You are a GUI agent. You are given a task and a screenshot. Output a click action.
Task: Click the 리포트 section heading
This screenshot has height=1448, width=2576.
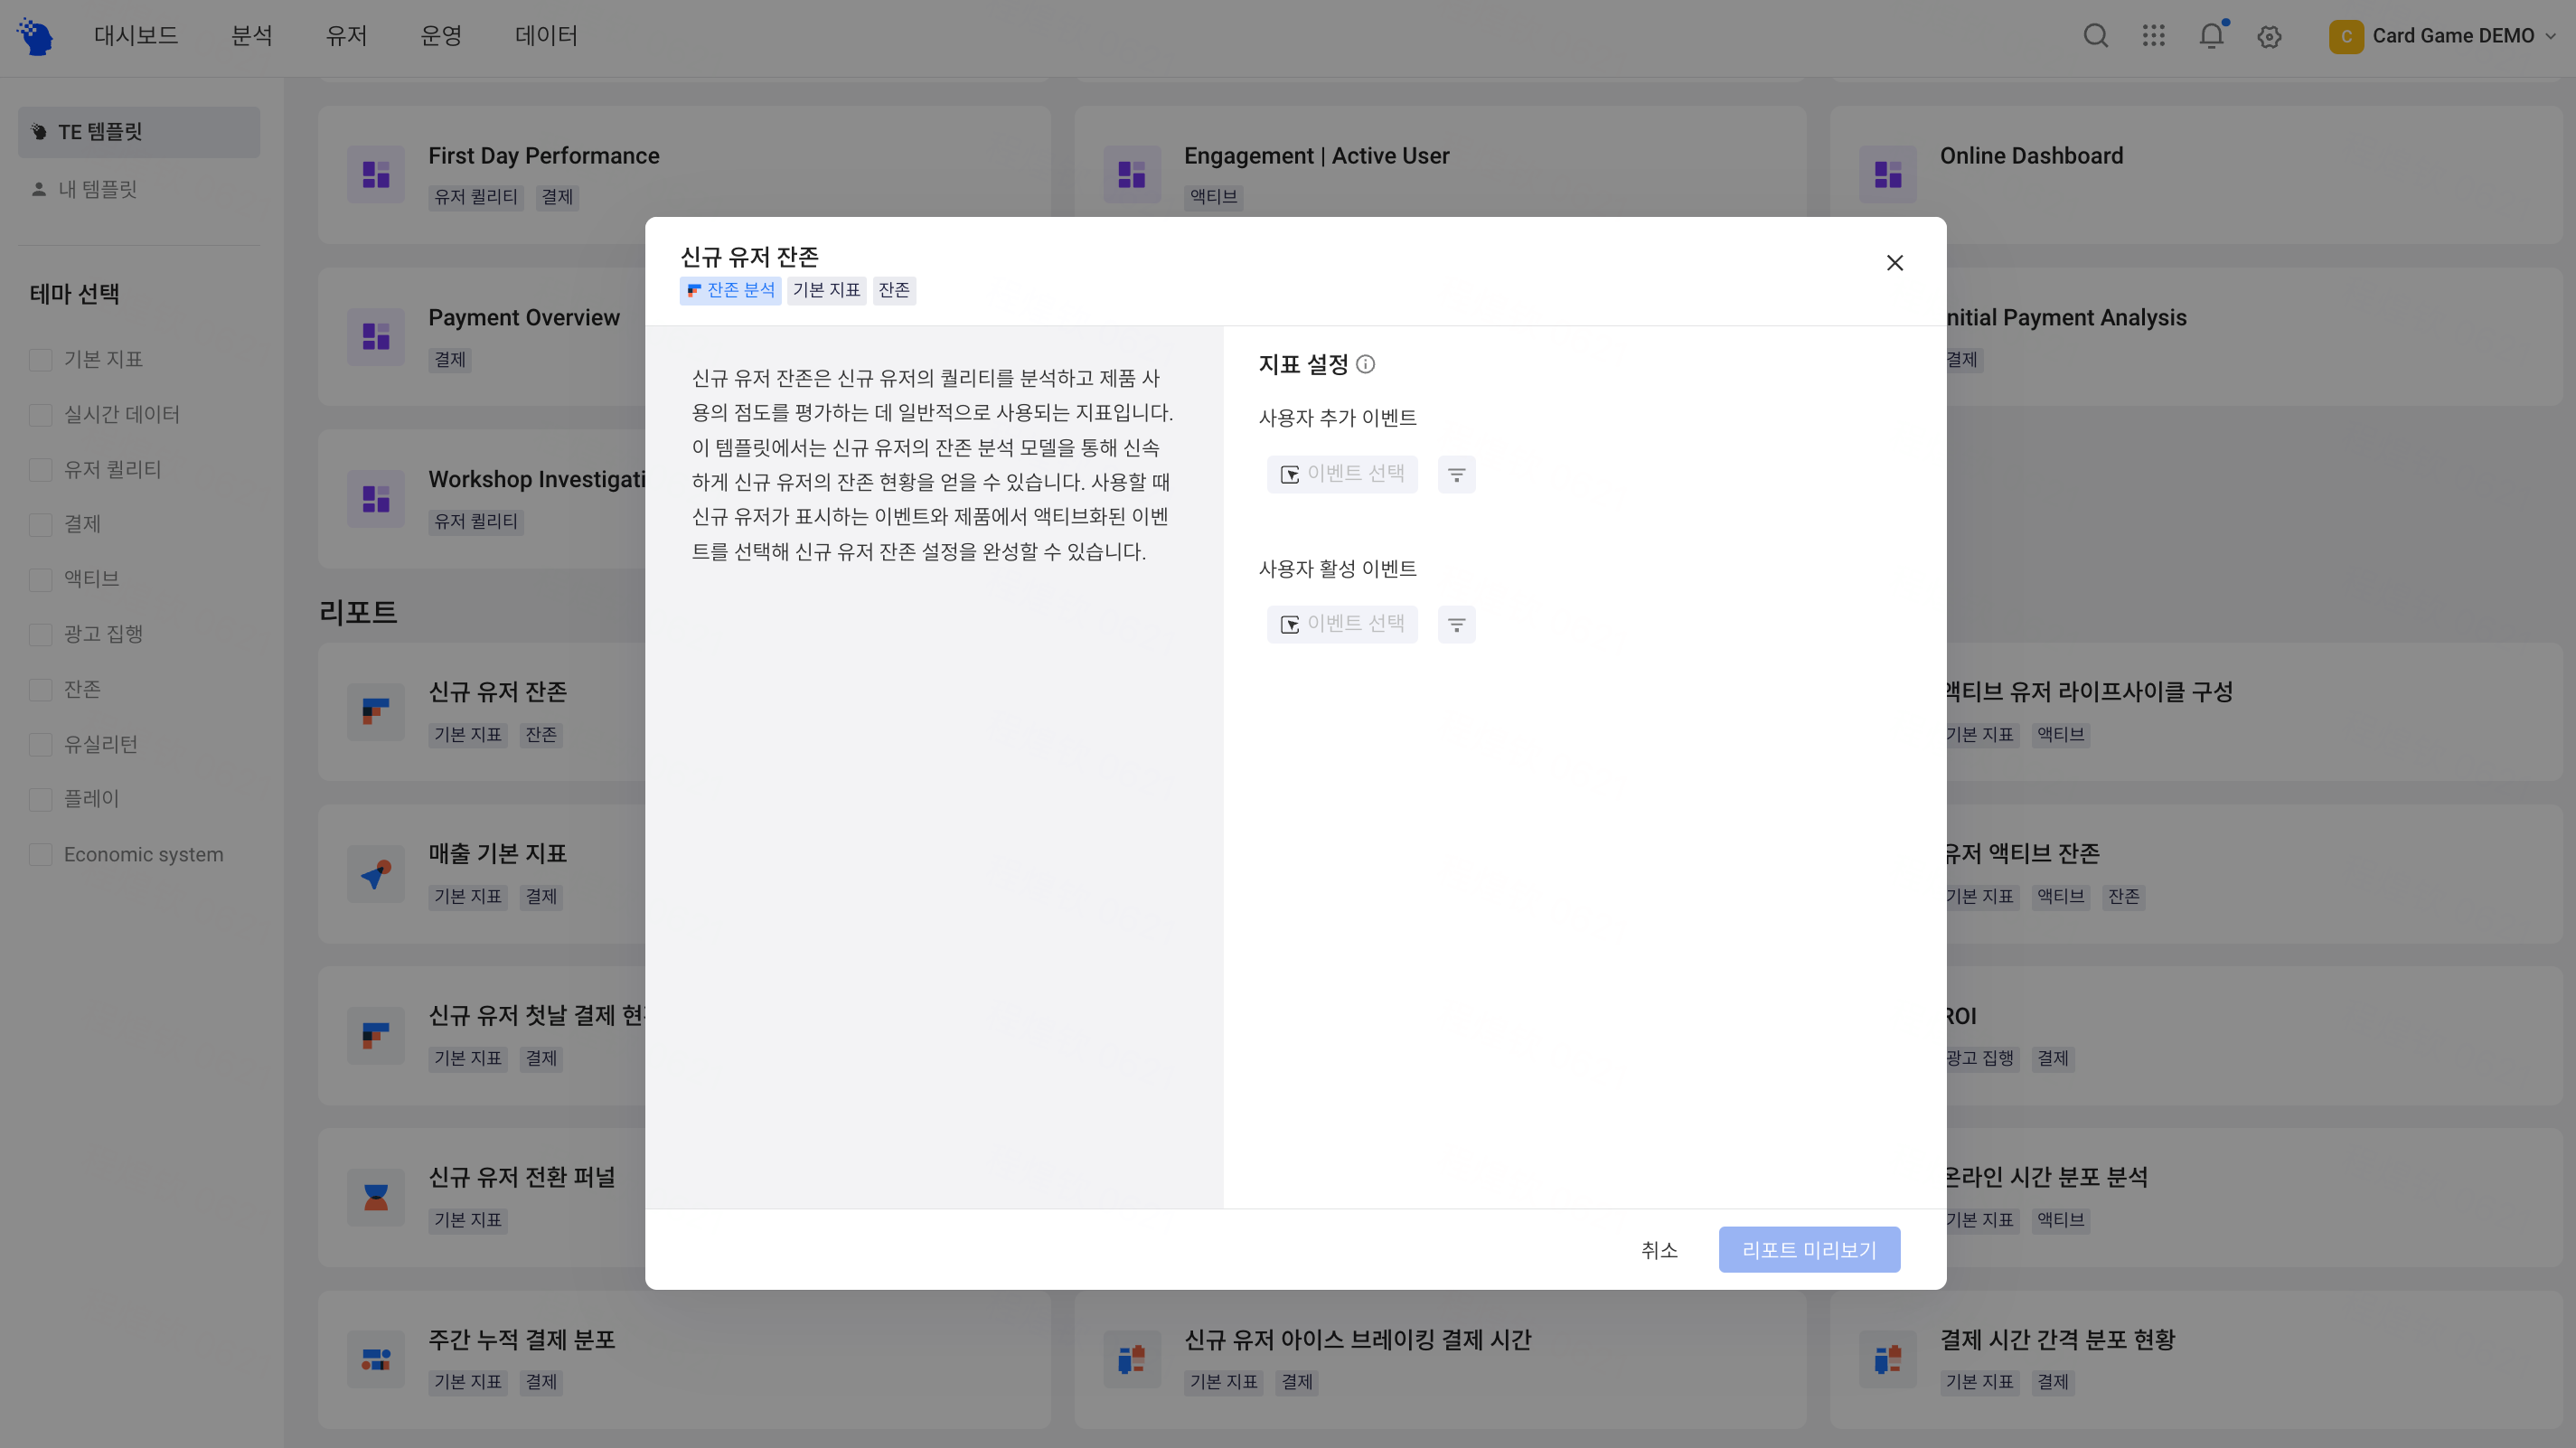[x=358, y=612]
